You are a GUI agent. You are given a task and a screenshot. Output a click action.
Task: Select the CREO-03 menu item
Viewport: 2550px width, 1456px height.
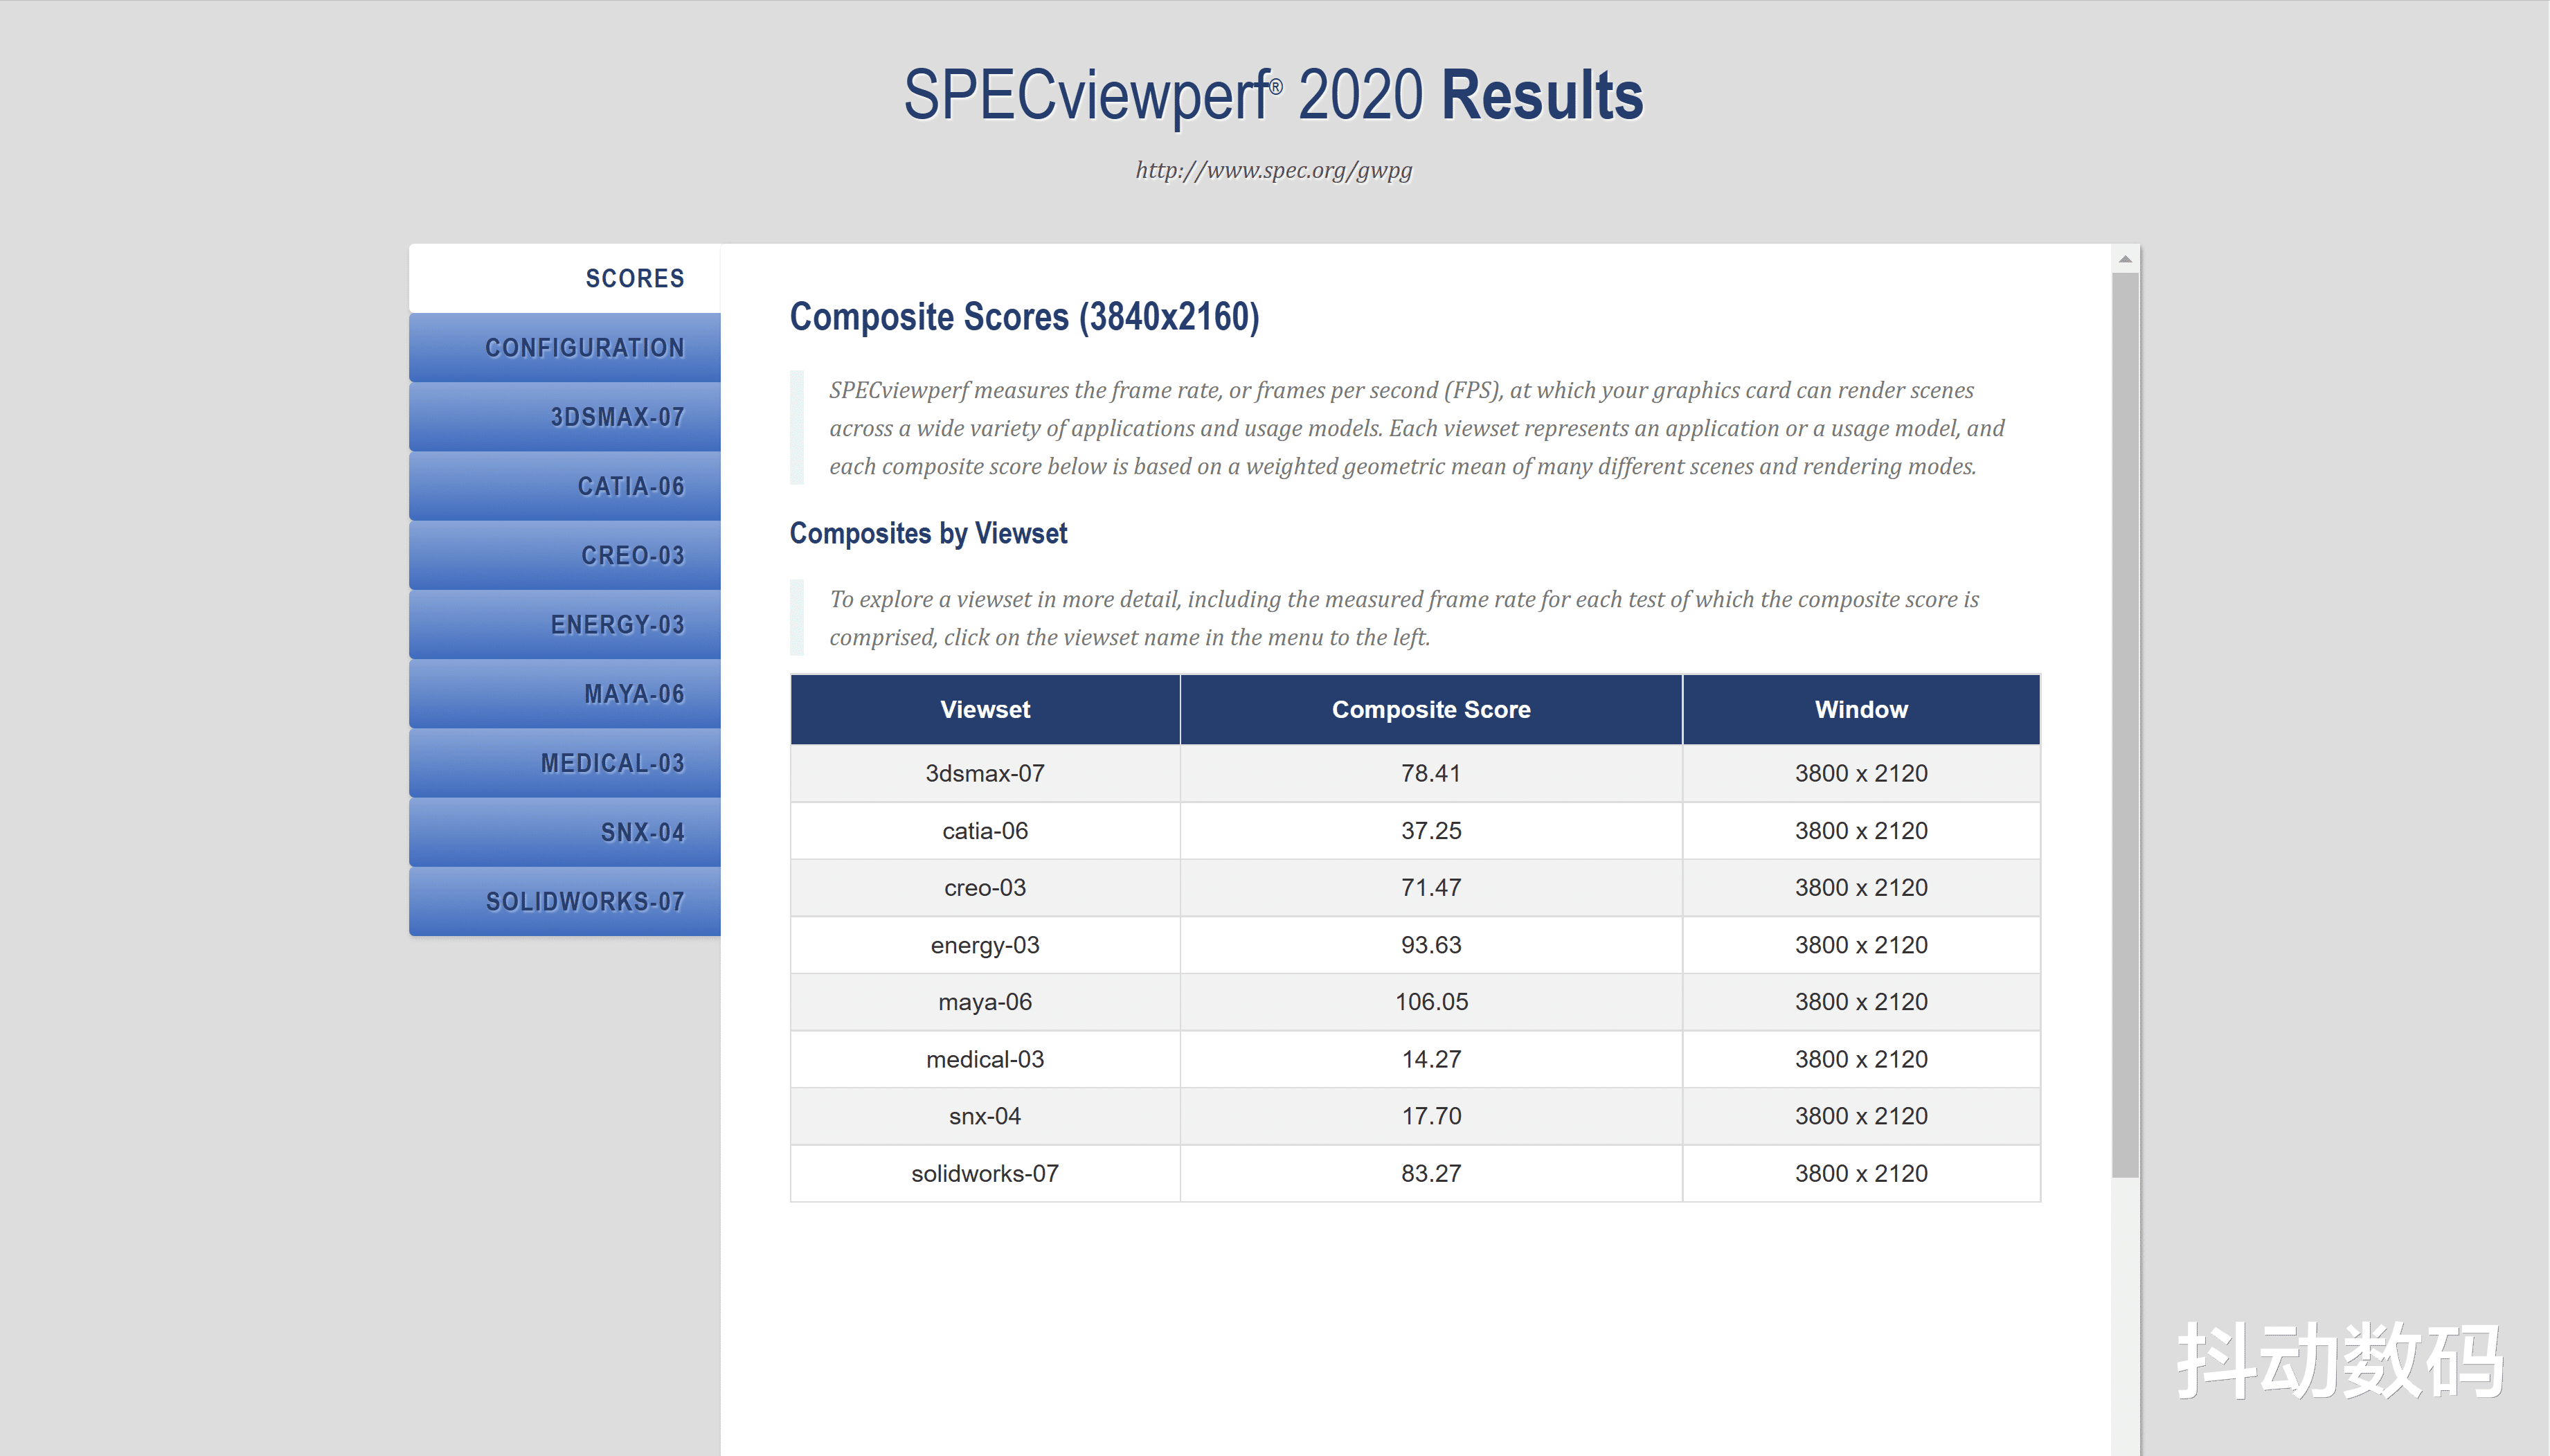[564, 555]
